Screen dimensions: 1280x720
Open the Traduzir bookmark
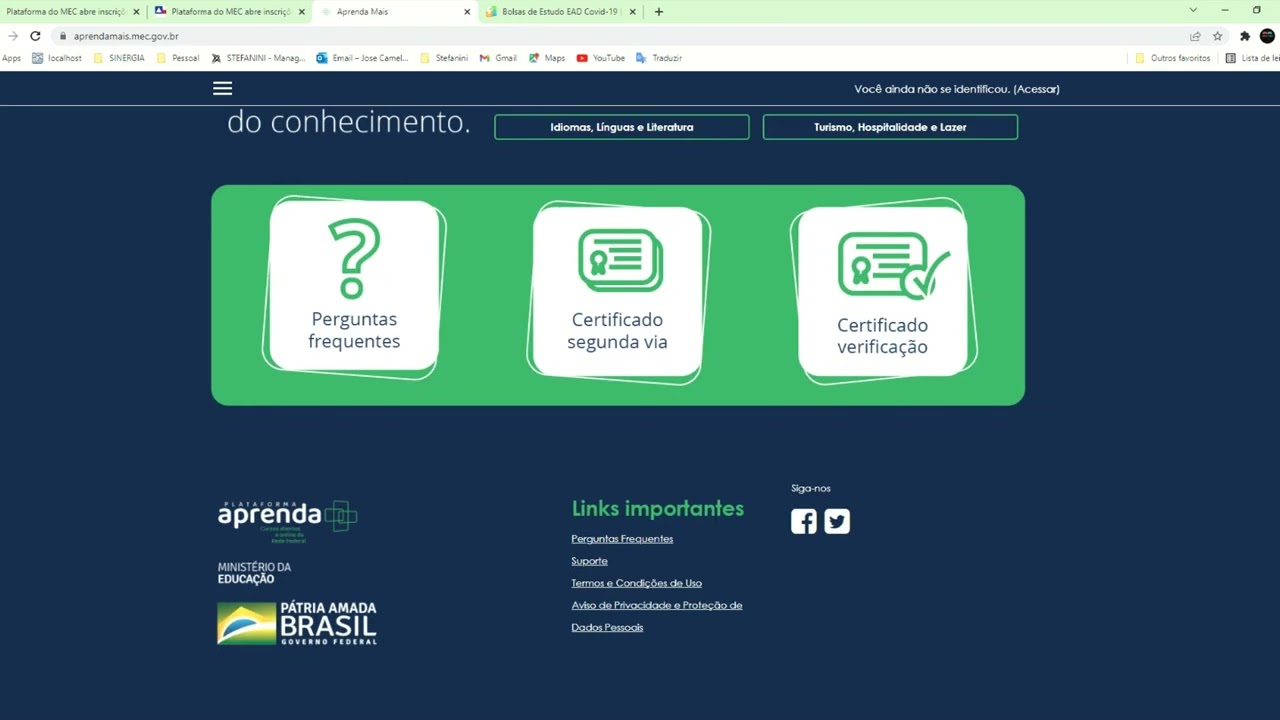659,58
